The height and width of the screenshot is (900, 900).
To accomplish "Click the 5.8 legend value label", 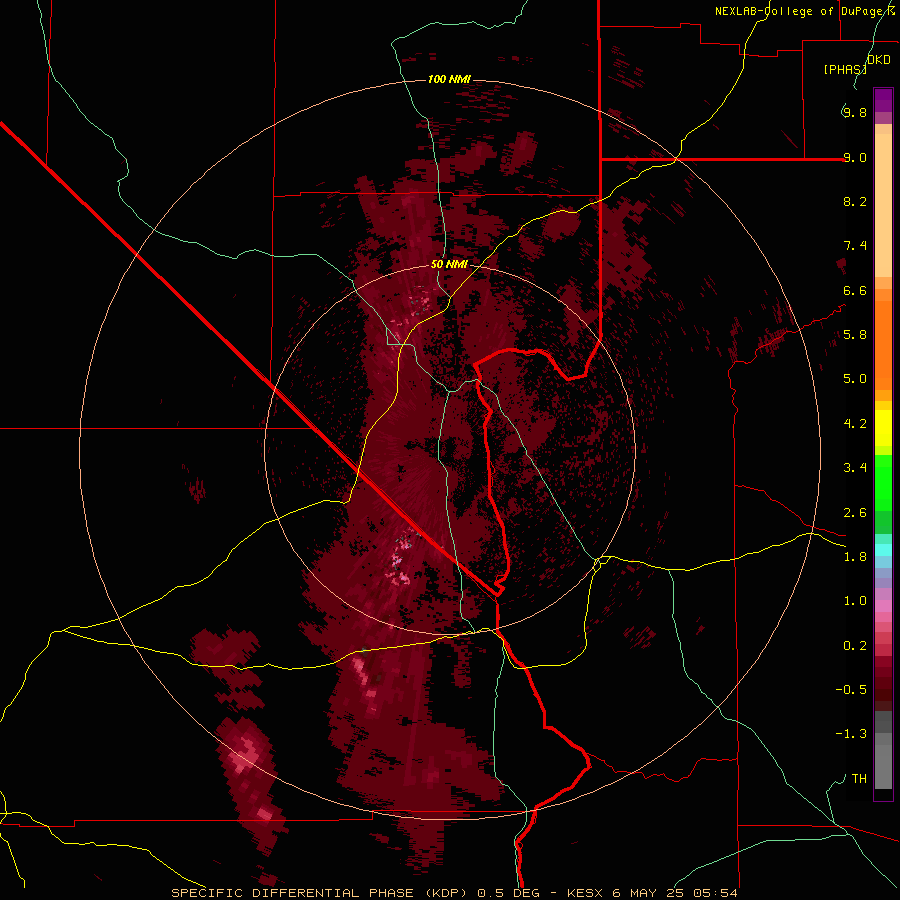I will (x=855, y=335).
